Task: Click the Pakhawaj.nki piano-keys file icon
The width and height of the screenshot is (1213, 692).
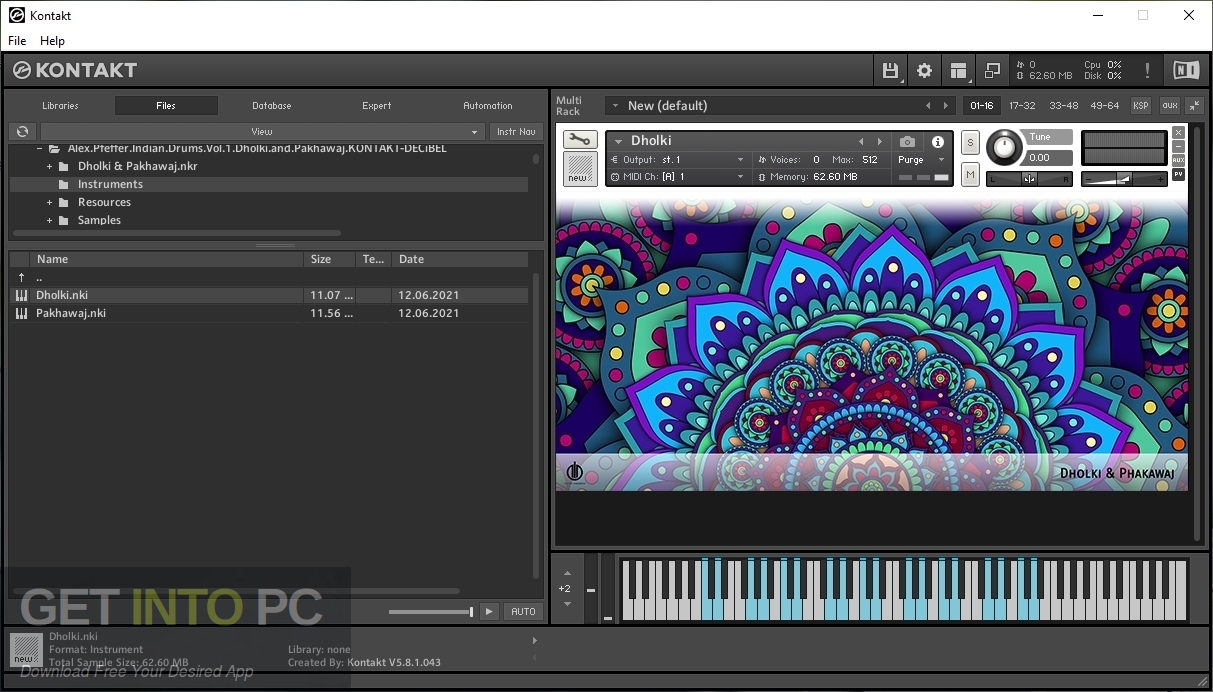Action: pos(21,313)
